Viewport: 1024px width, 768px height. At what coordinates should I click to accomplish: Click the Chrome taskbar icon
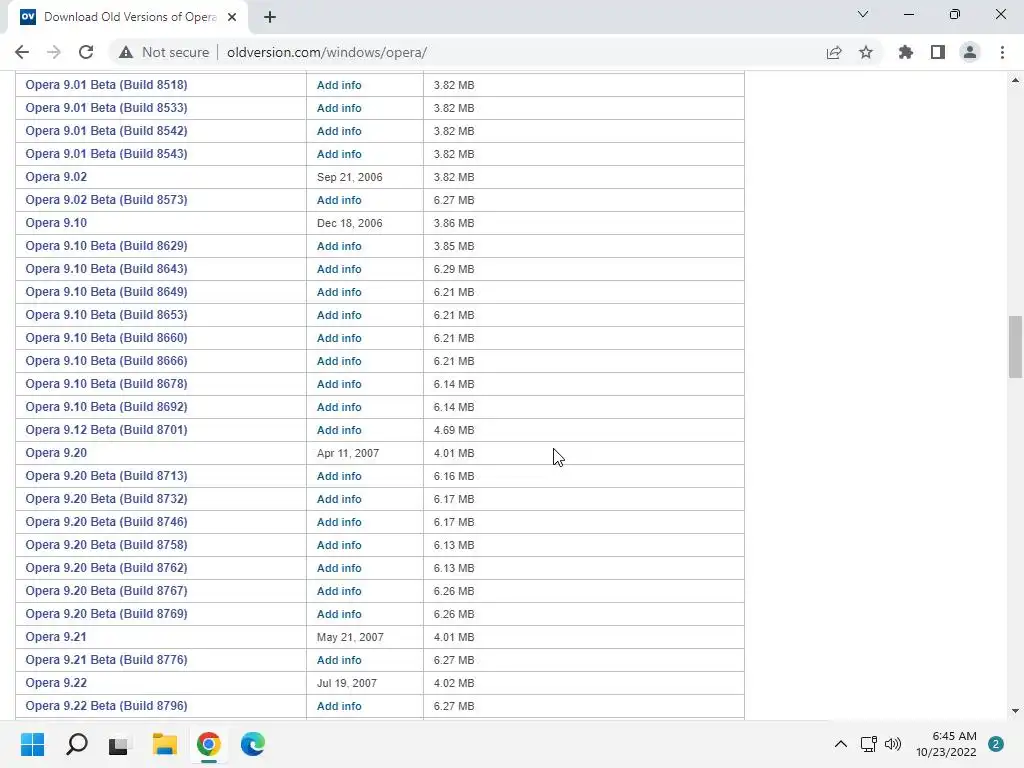208,744
